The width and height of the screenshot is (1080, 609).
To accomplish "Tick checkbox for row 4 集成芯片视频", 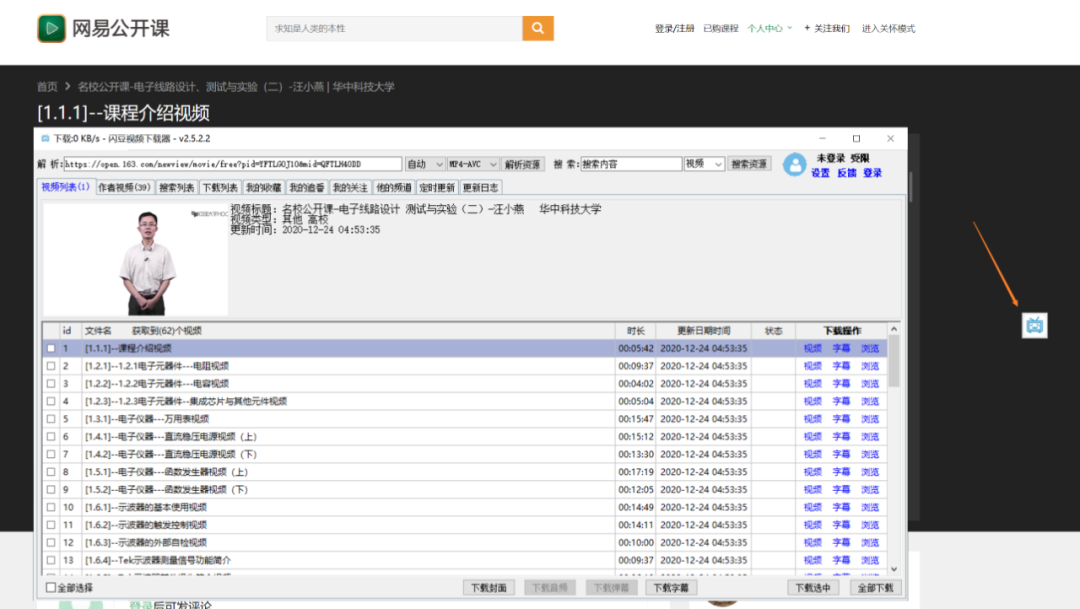I will click(x=51, y=401).
